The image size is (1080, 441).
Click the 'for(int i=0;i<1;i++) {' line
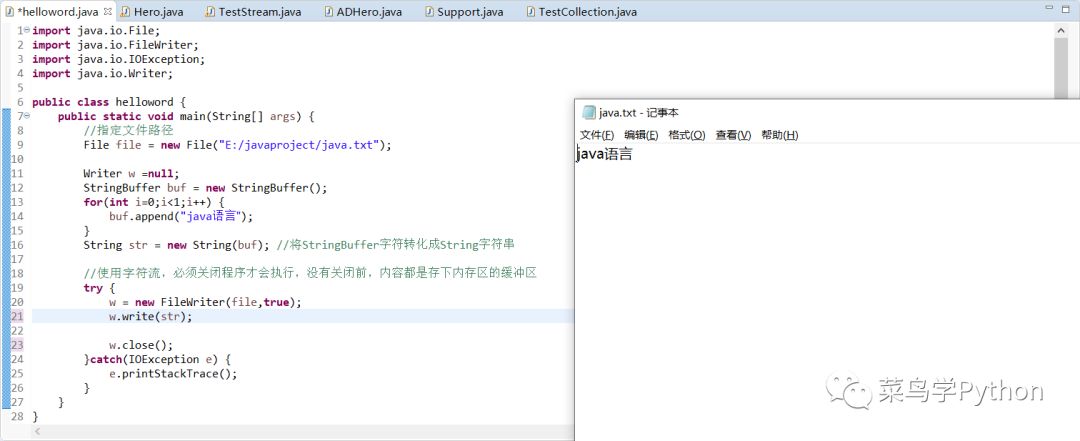[x=154, y=202]
